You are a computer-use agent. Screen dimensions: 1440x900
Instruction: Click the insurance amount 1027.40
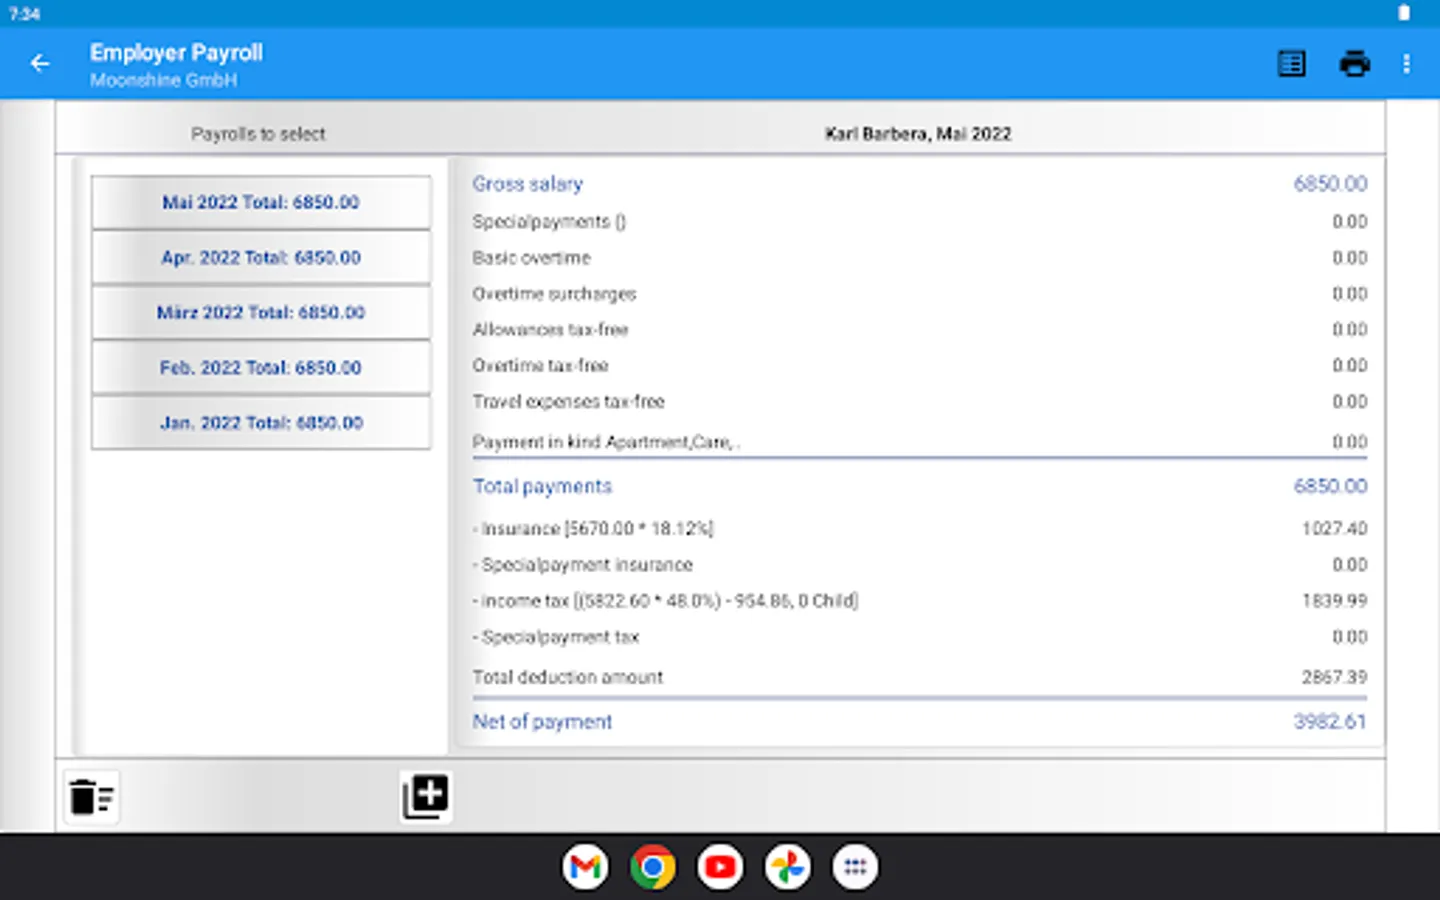1334,529
